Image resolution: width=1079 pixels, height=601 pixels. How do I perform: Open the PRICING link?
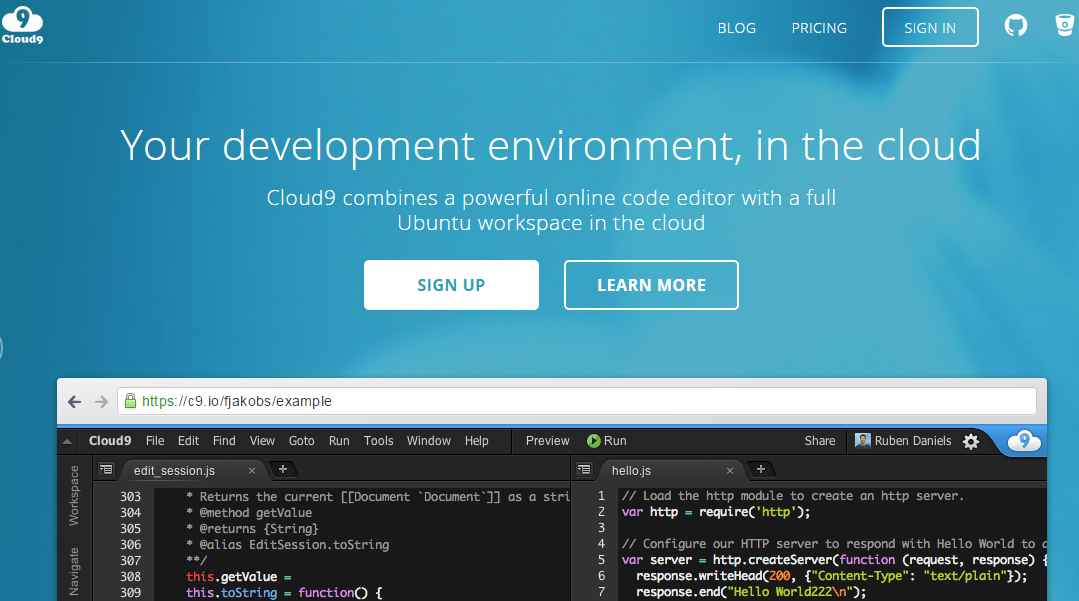click(819, 28)
